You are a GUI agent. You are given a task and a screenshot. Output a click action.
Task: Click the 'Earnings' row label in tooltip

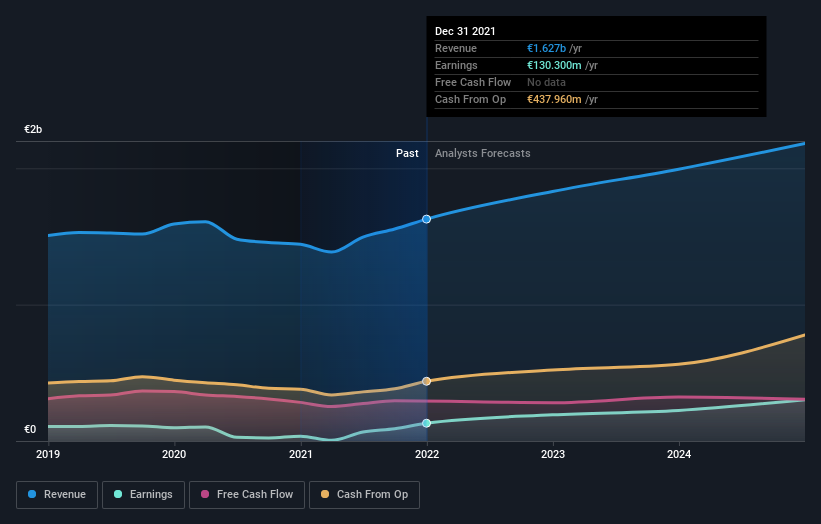click(456, 65)
